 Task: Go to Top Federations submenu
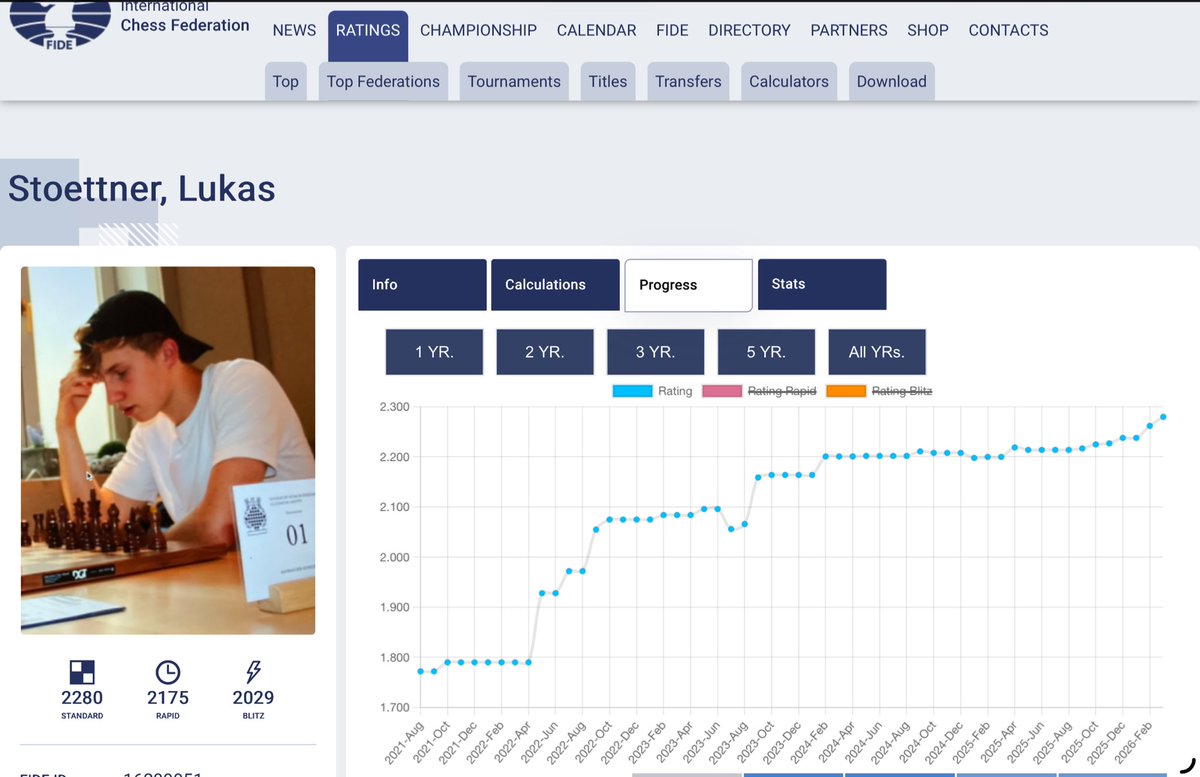pyautogui.click(x=383, y=81)
